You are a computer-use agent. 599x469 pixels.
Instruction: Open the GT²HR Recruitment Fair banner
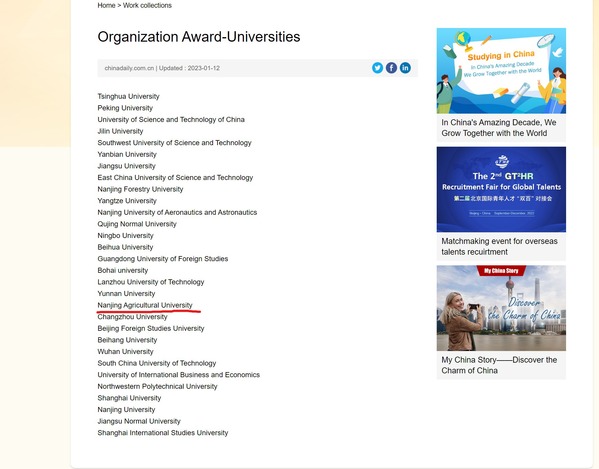[501, 189]
